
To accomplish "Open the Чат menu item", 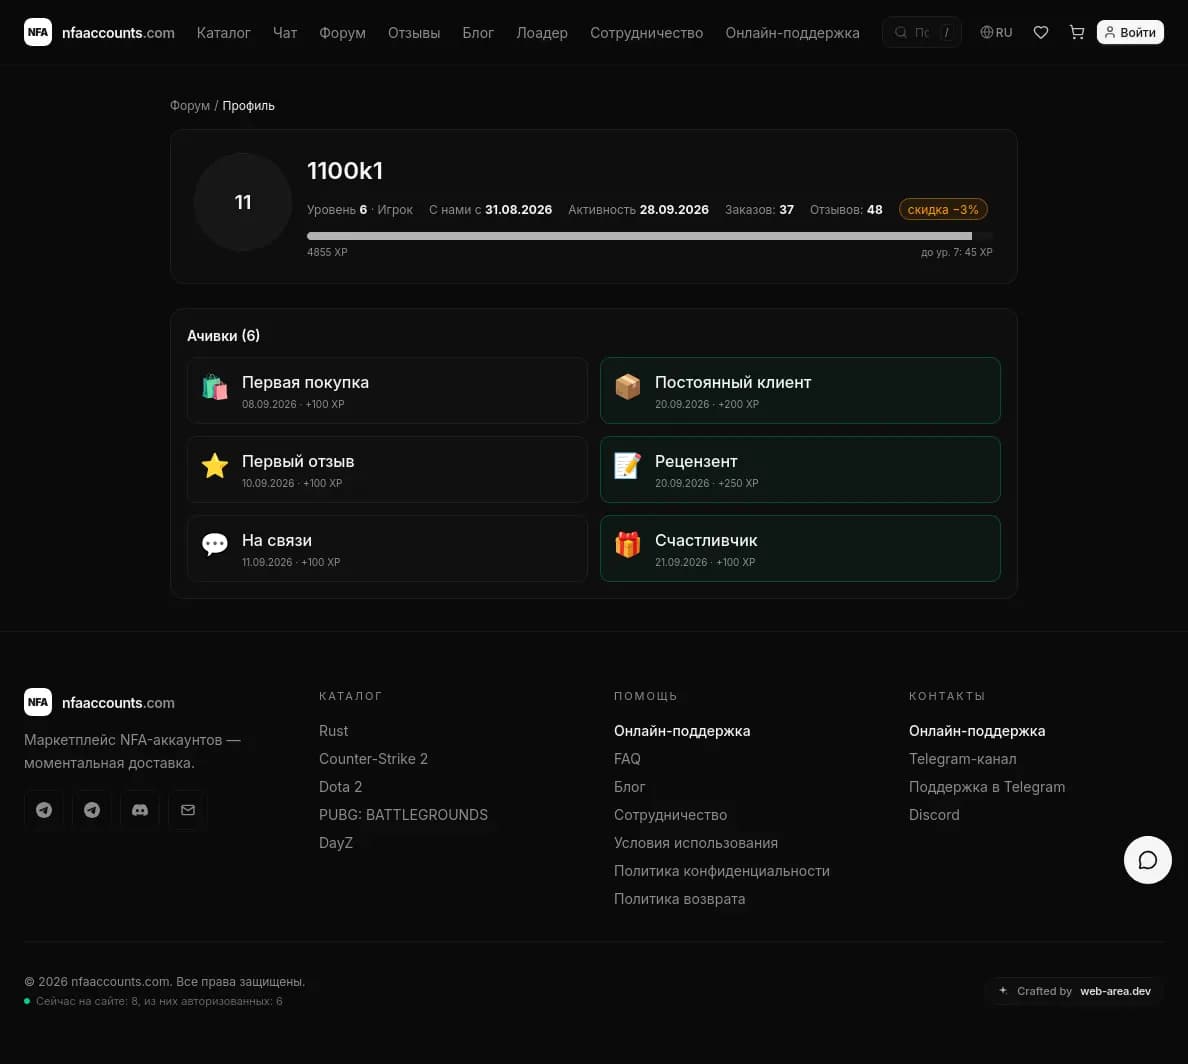I will (x=285, y=33).
